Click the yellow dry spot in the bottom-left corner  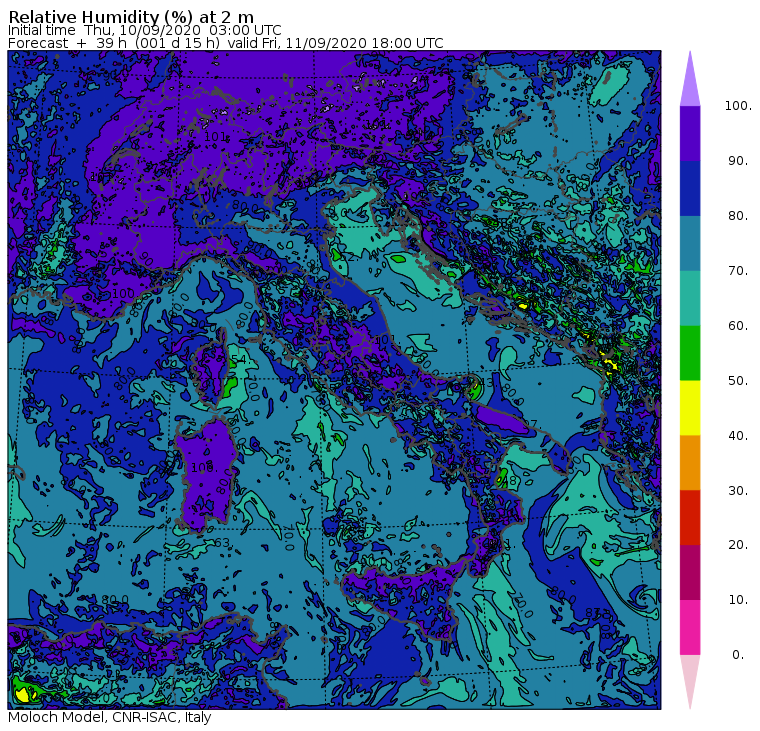(22, 695)
